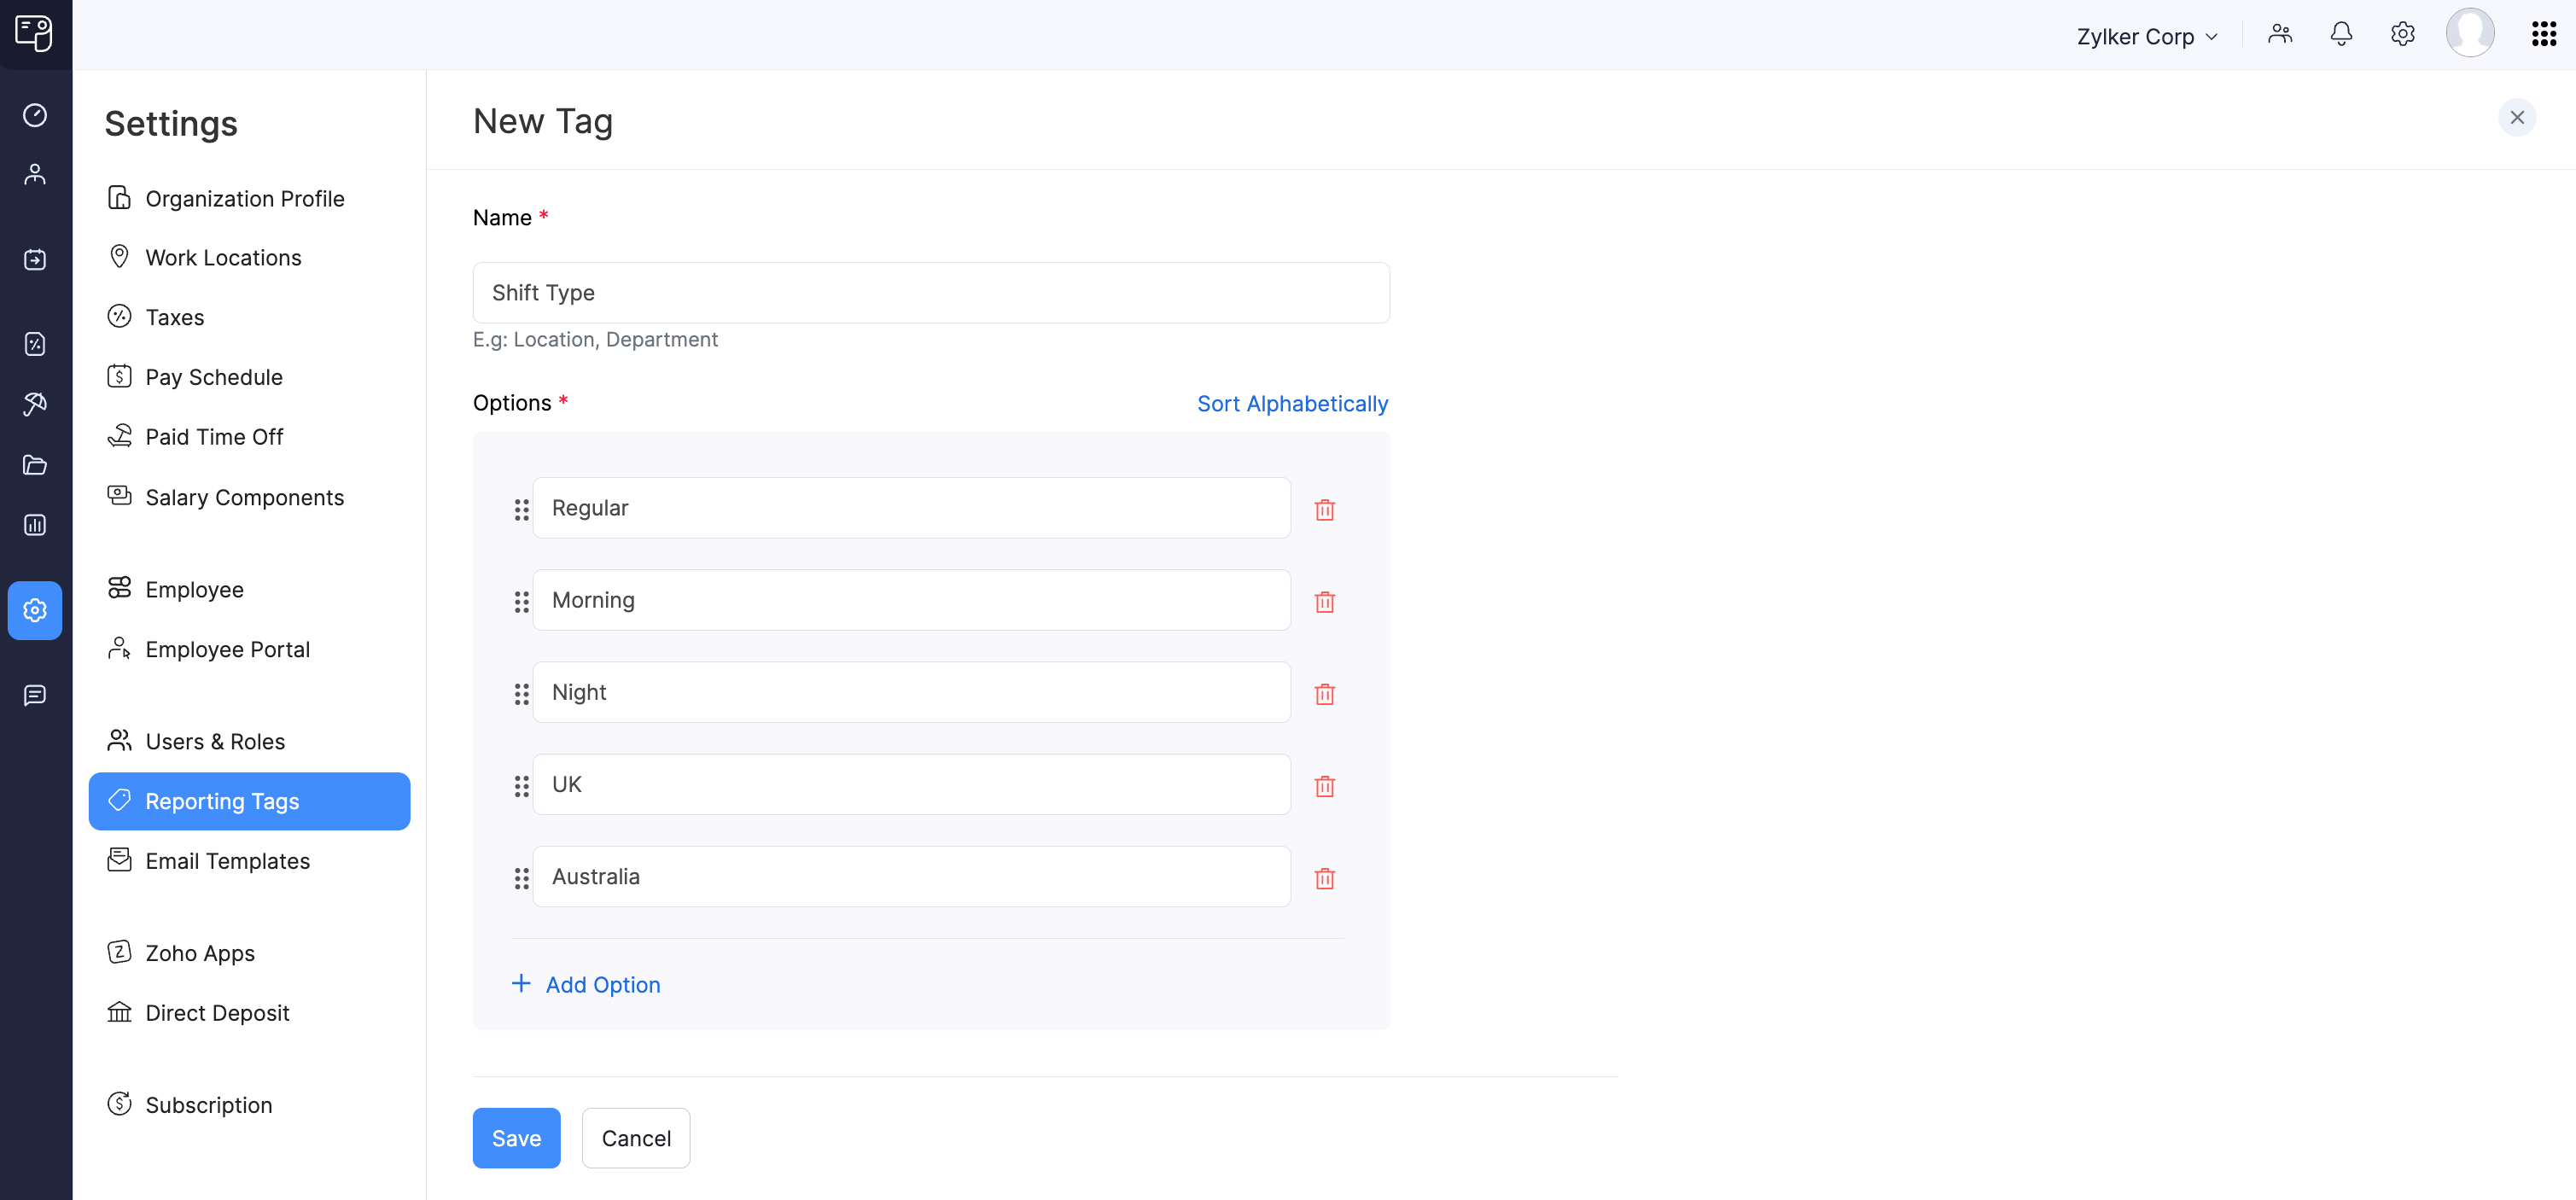Viewport: 2576px width, 1200px height.
Task: Open user profile avatar
Action: click(2470, 33)
